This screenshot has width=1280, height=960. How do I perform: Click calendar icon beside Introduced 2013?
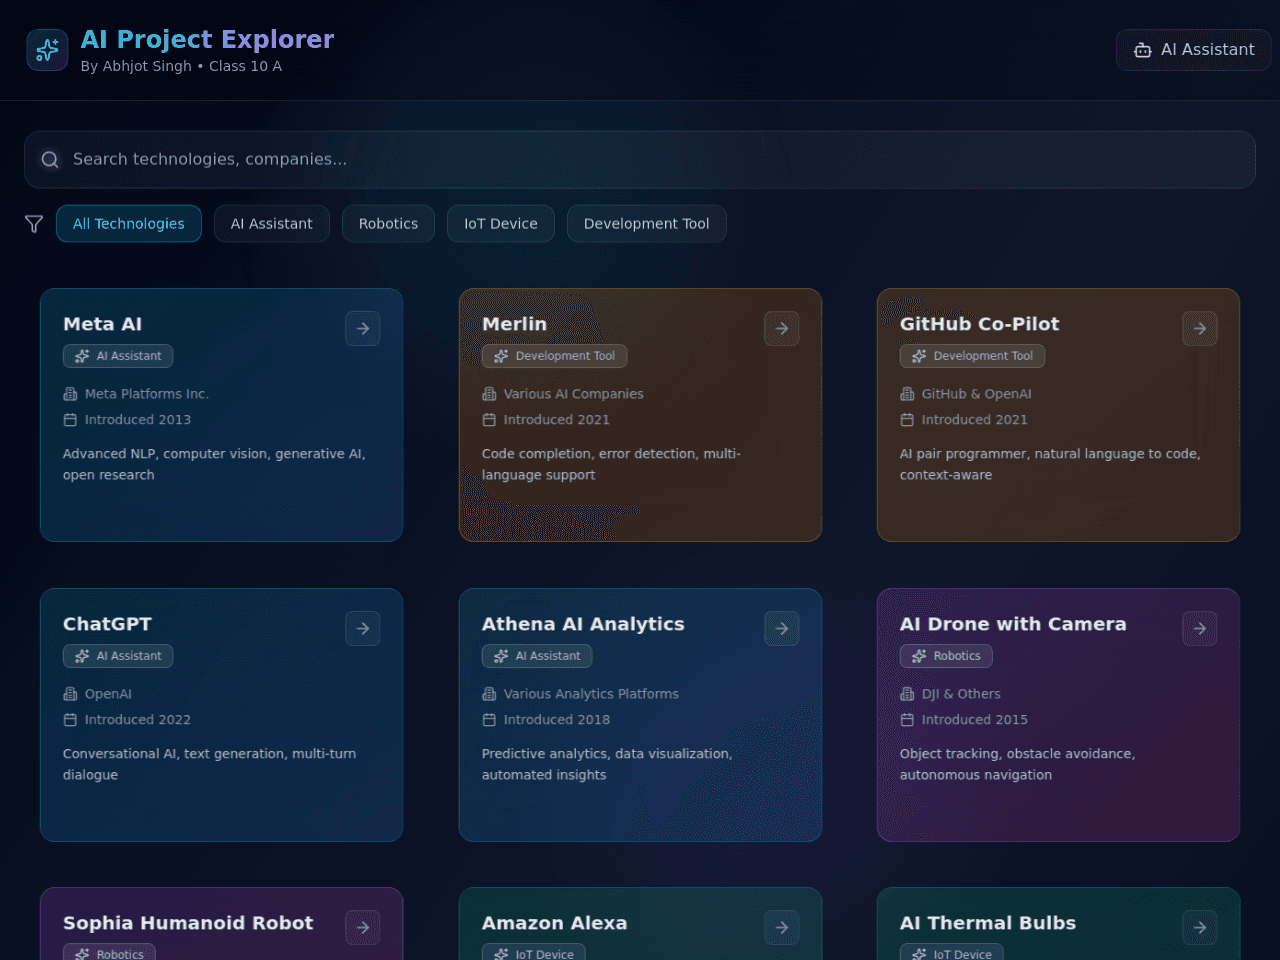click(70, 420)
